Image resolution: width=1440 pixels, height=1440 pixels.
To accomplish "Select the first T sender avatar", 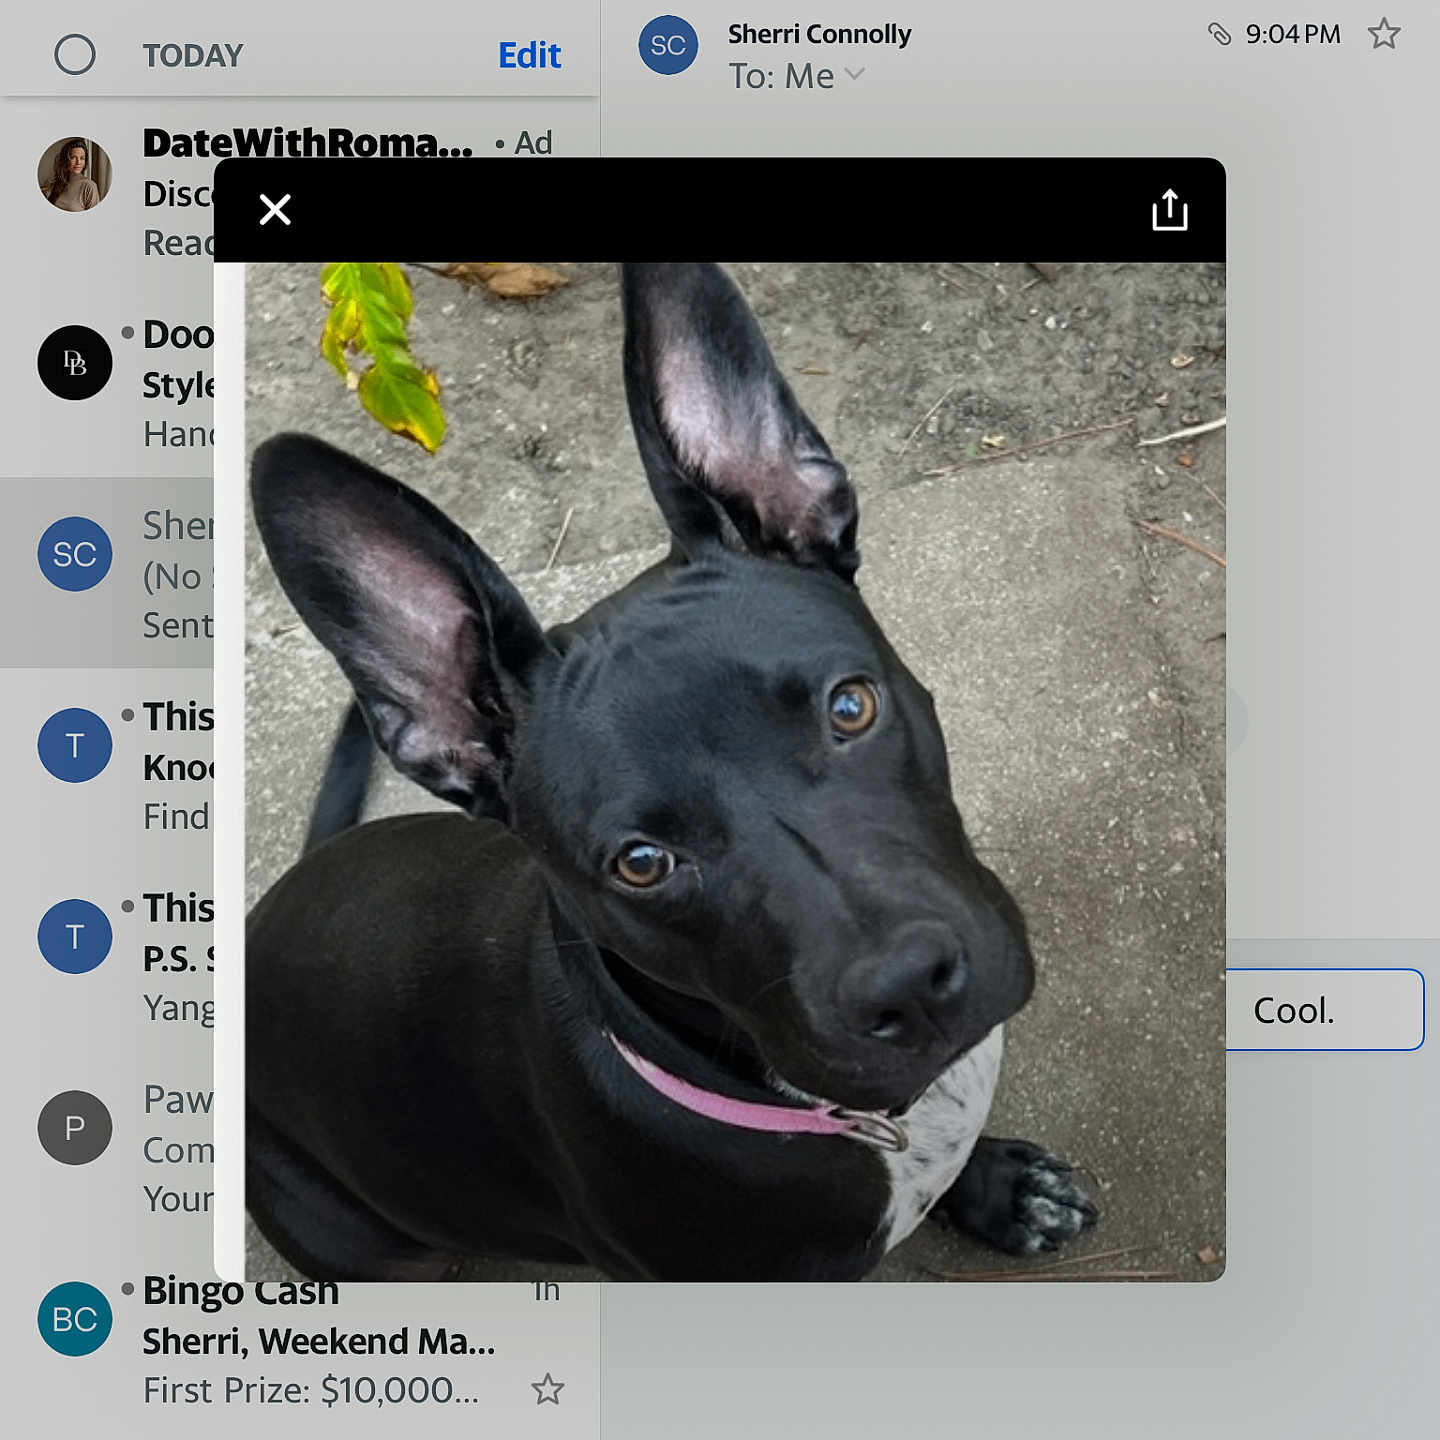I will click(x=75, y=745).
